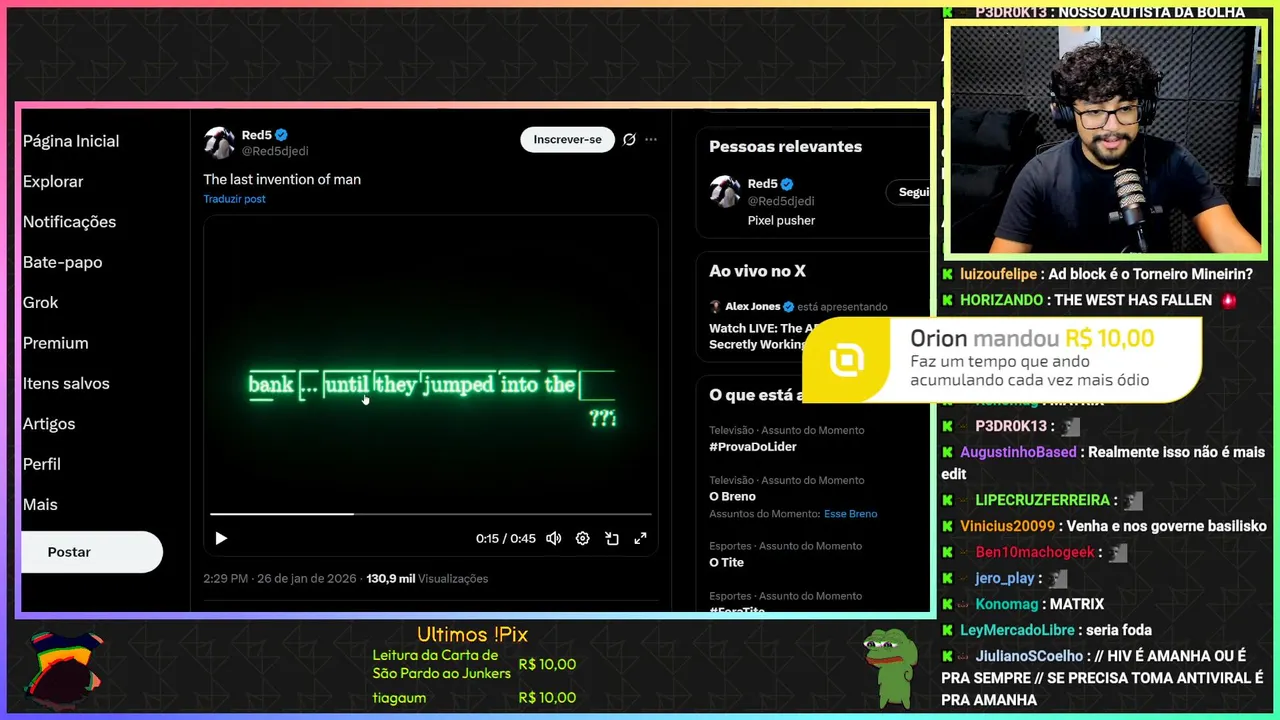
Task: Go to Página Inicial
Action: 71,141
